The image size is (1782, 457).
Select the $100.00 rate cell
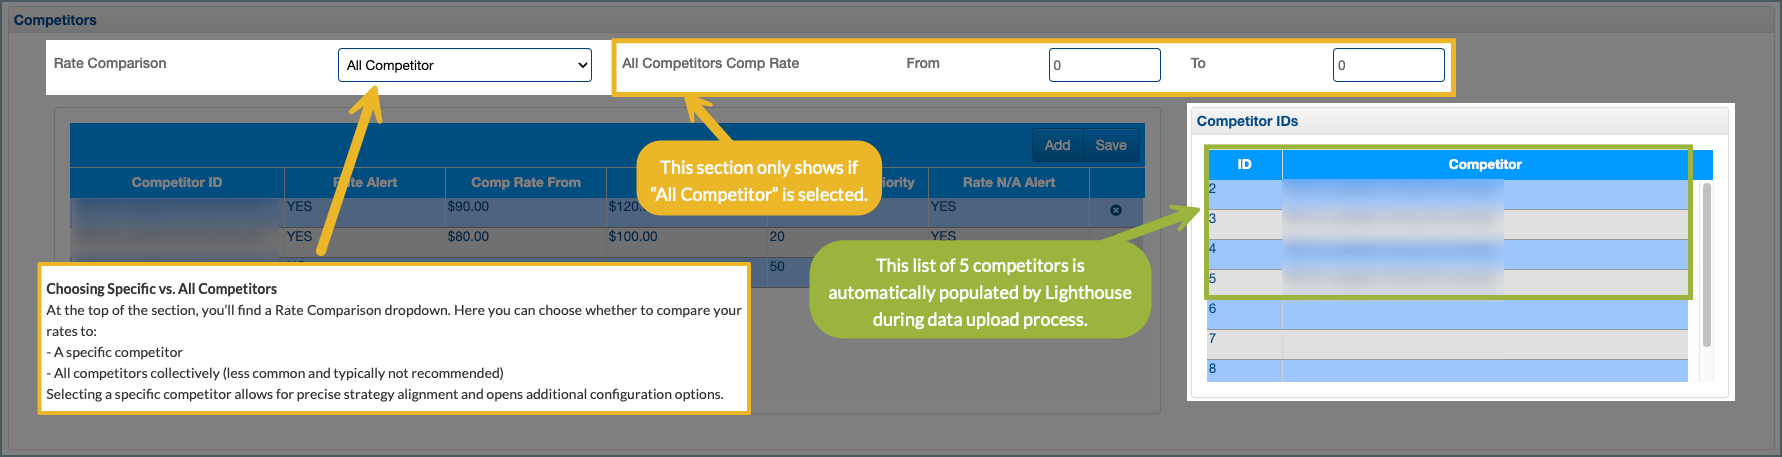pos(633,237)
